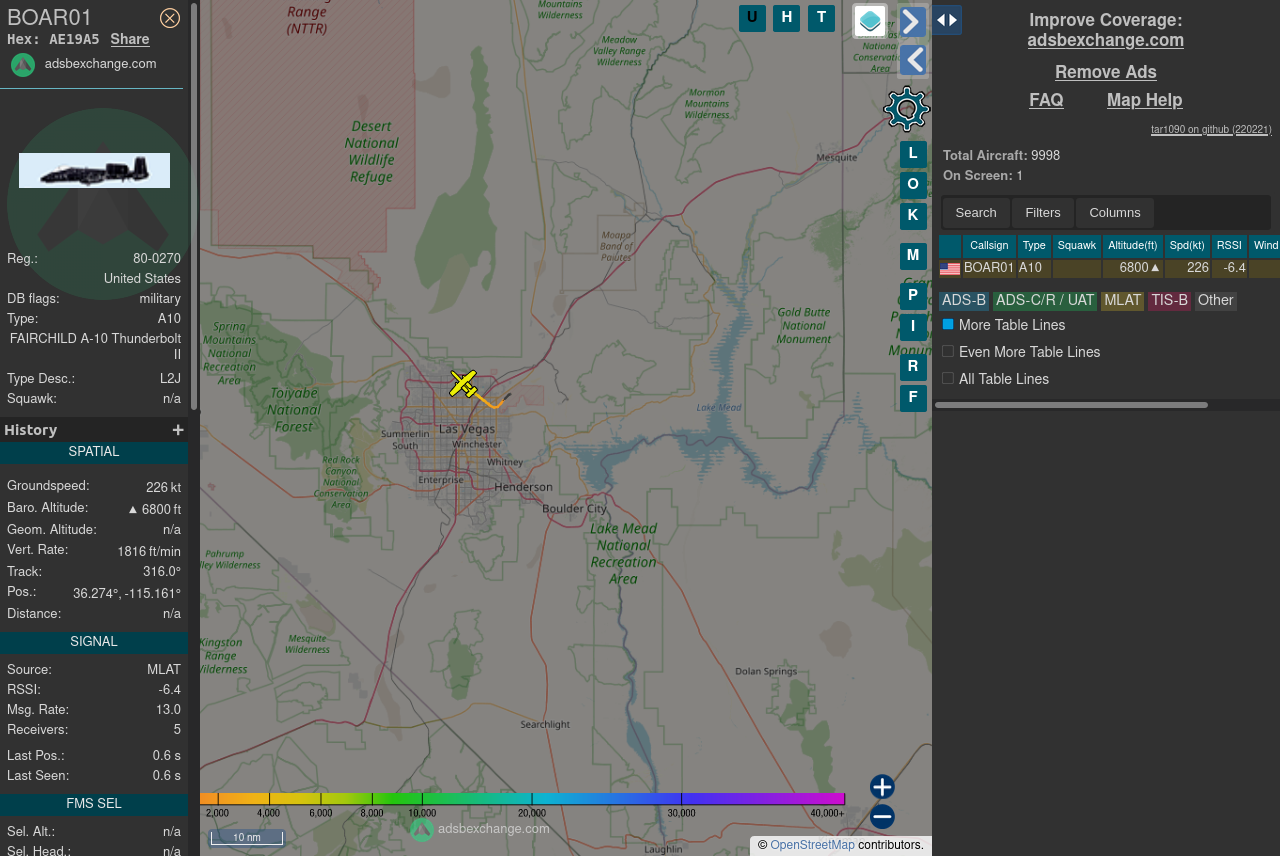
Task: Click the 4,000 mark on altitude color scale
Action: click(x=268, y=813)
